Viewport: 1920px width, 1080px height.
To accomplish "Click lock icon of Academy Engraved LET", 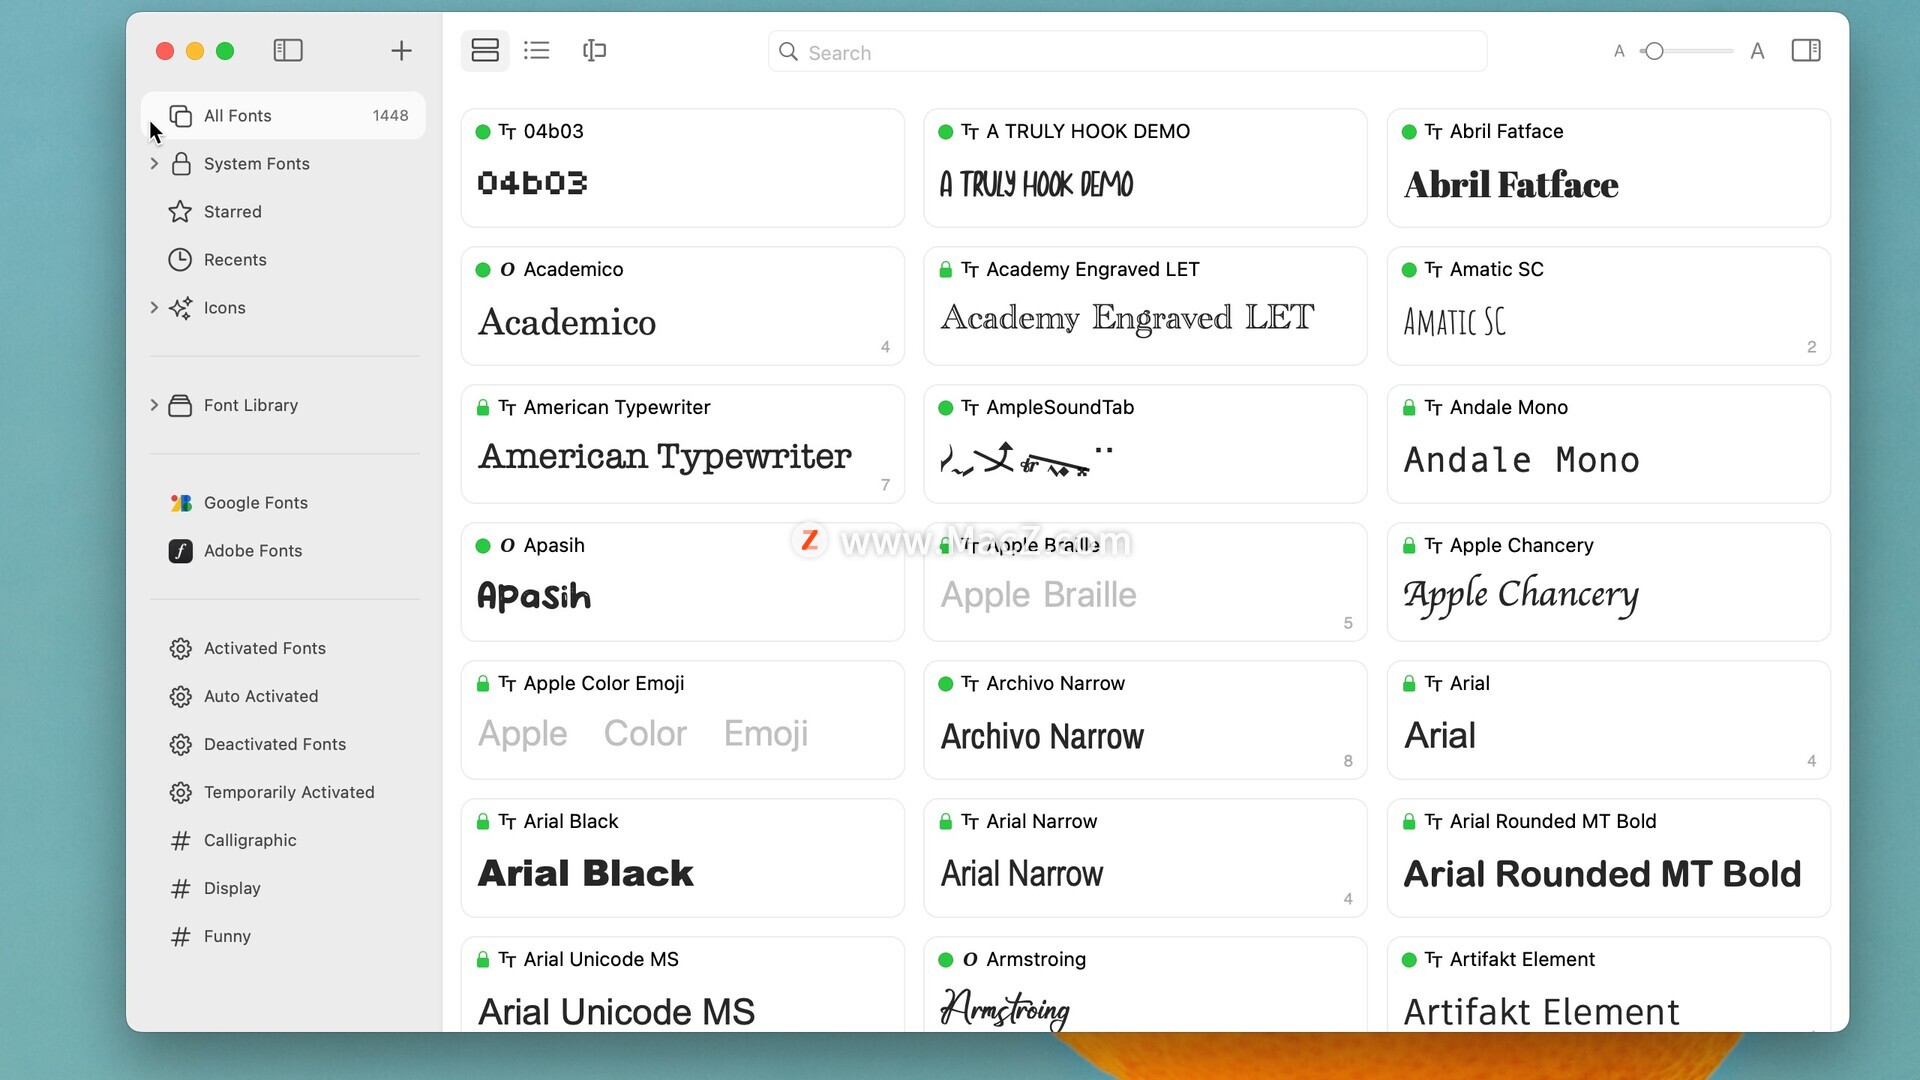I will click(946, 269).
